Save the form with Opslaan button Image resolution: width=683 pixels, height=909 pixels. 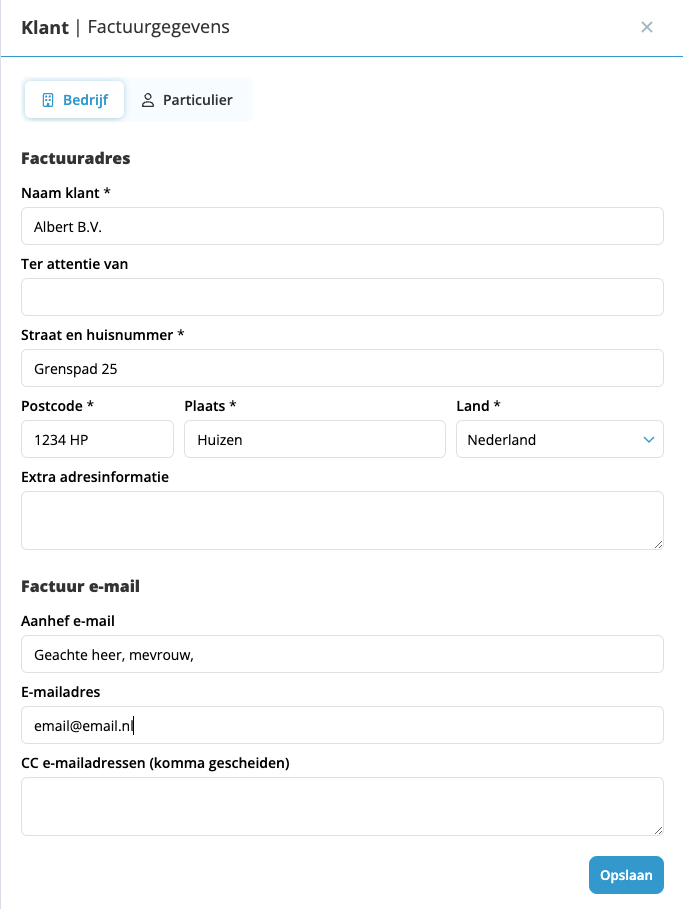[626, 875]
